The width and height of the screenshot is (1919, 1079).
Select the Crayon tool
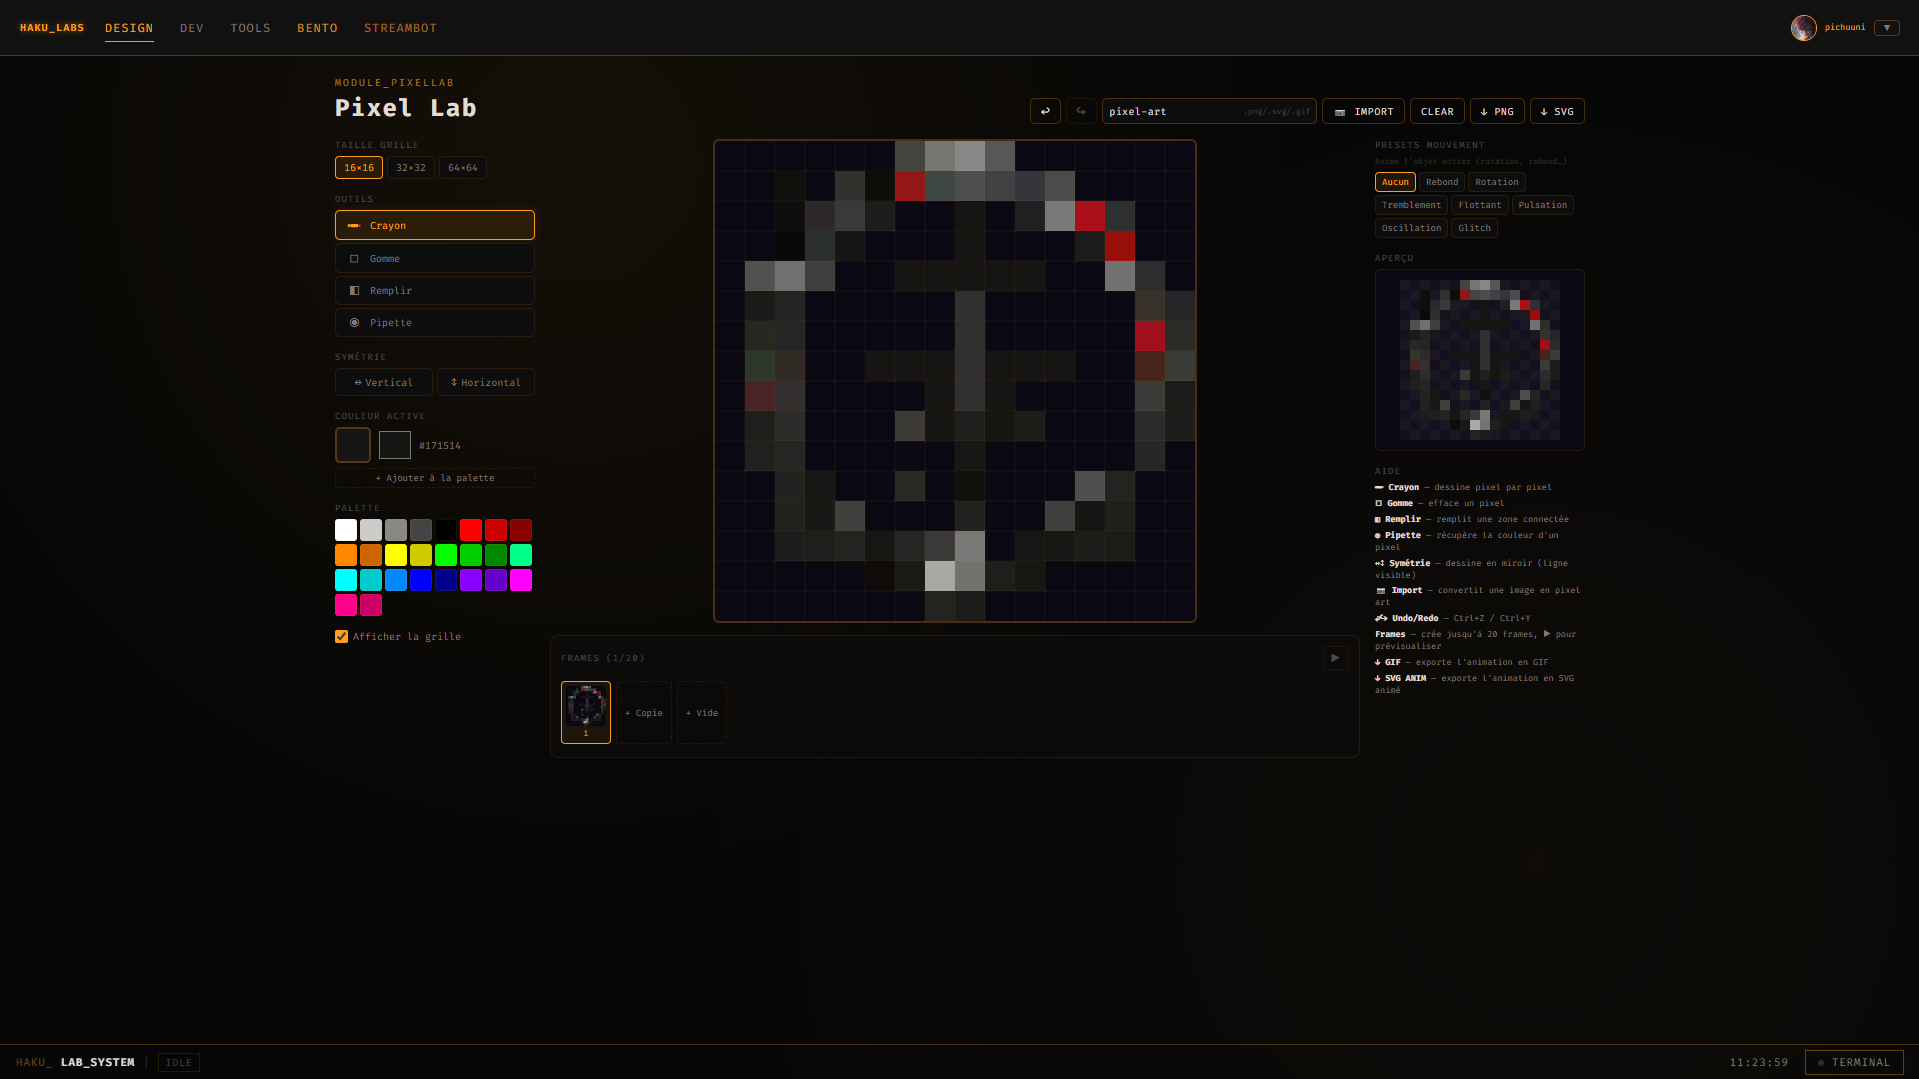pyautogui.click(x=434, y=225)
